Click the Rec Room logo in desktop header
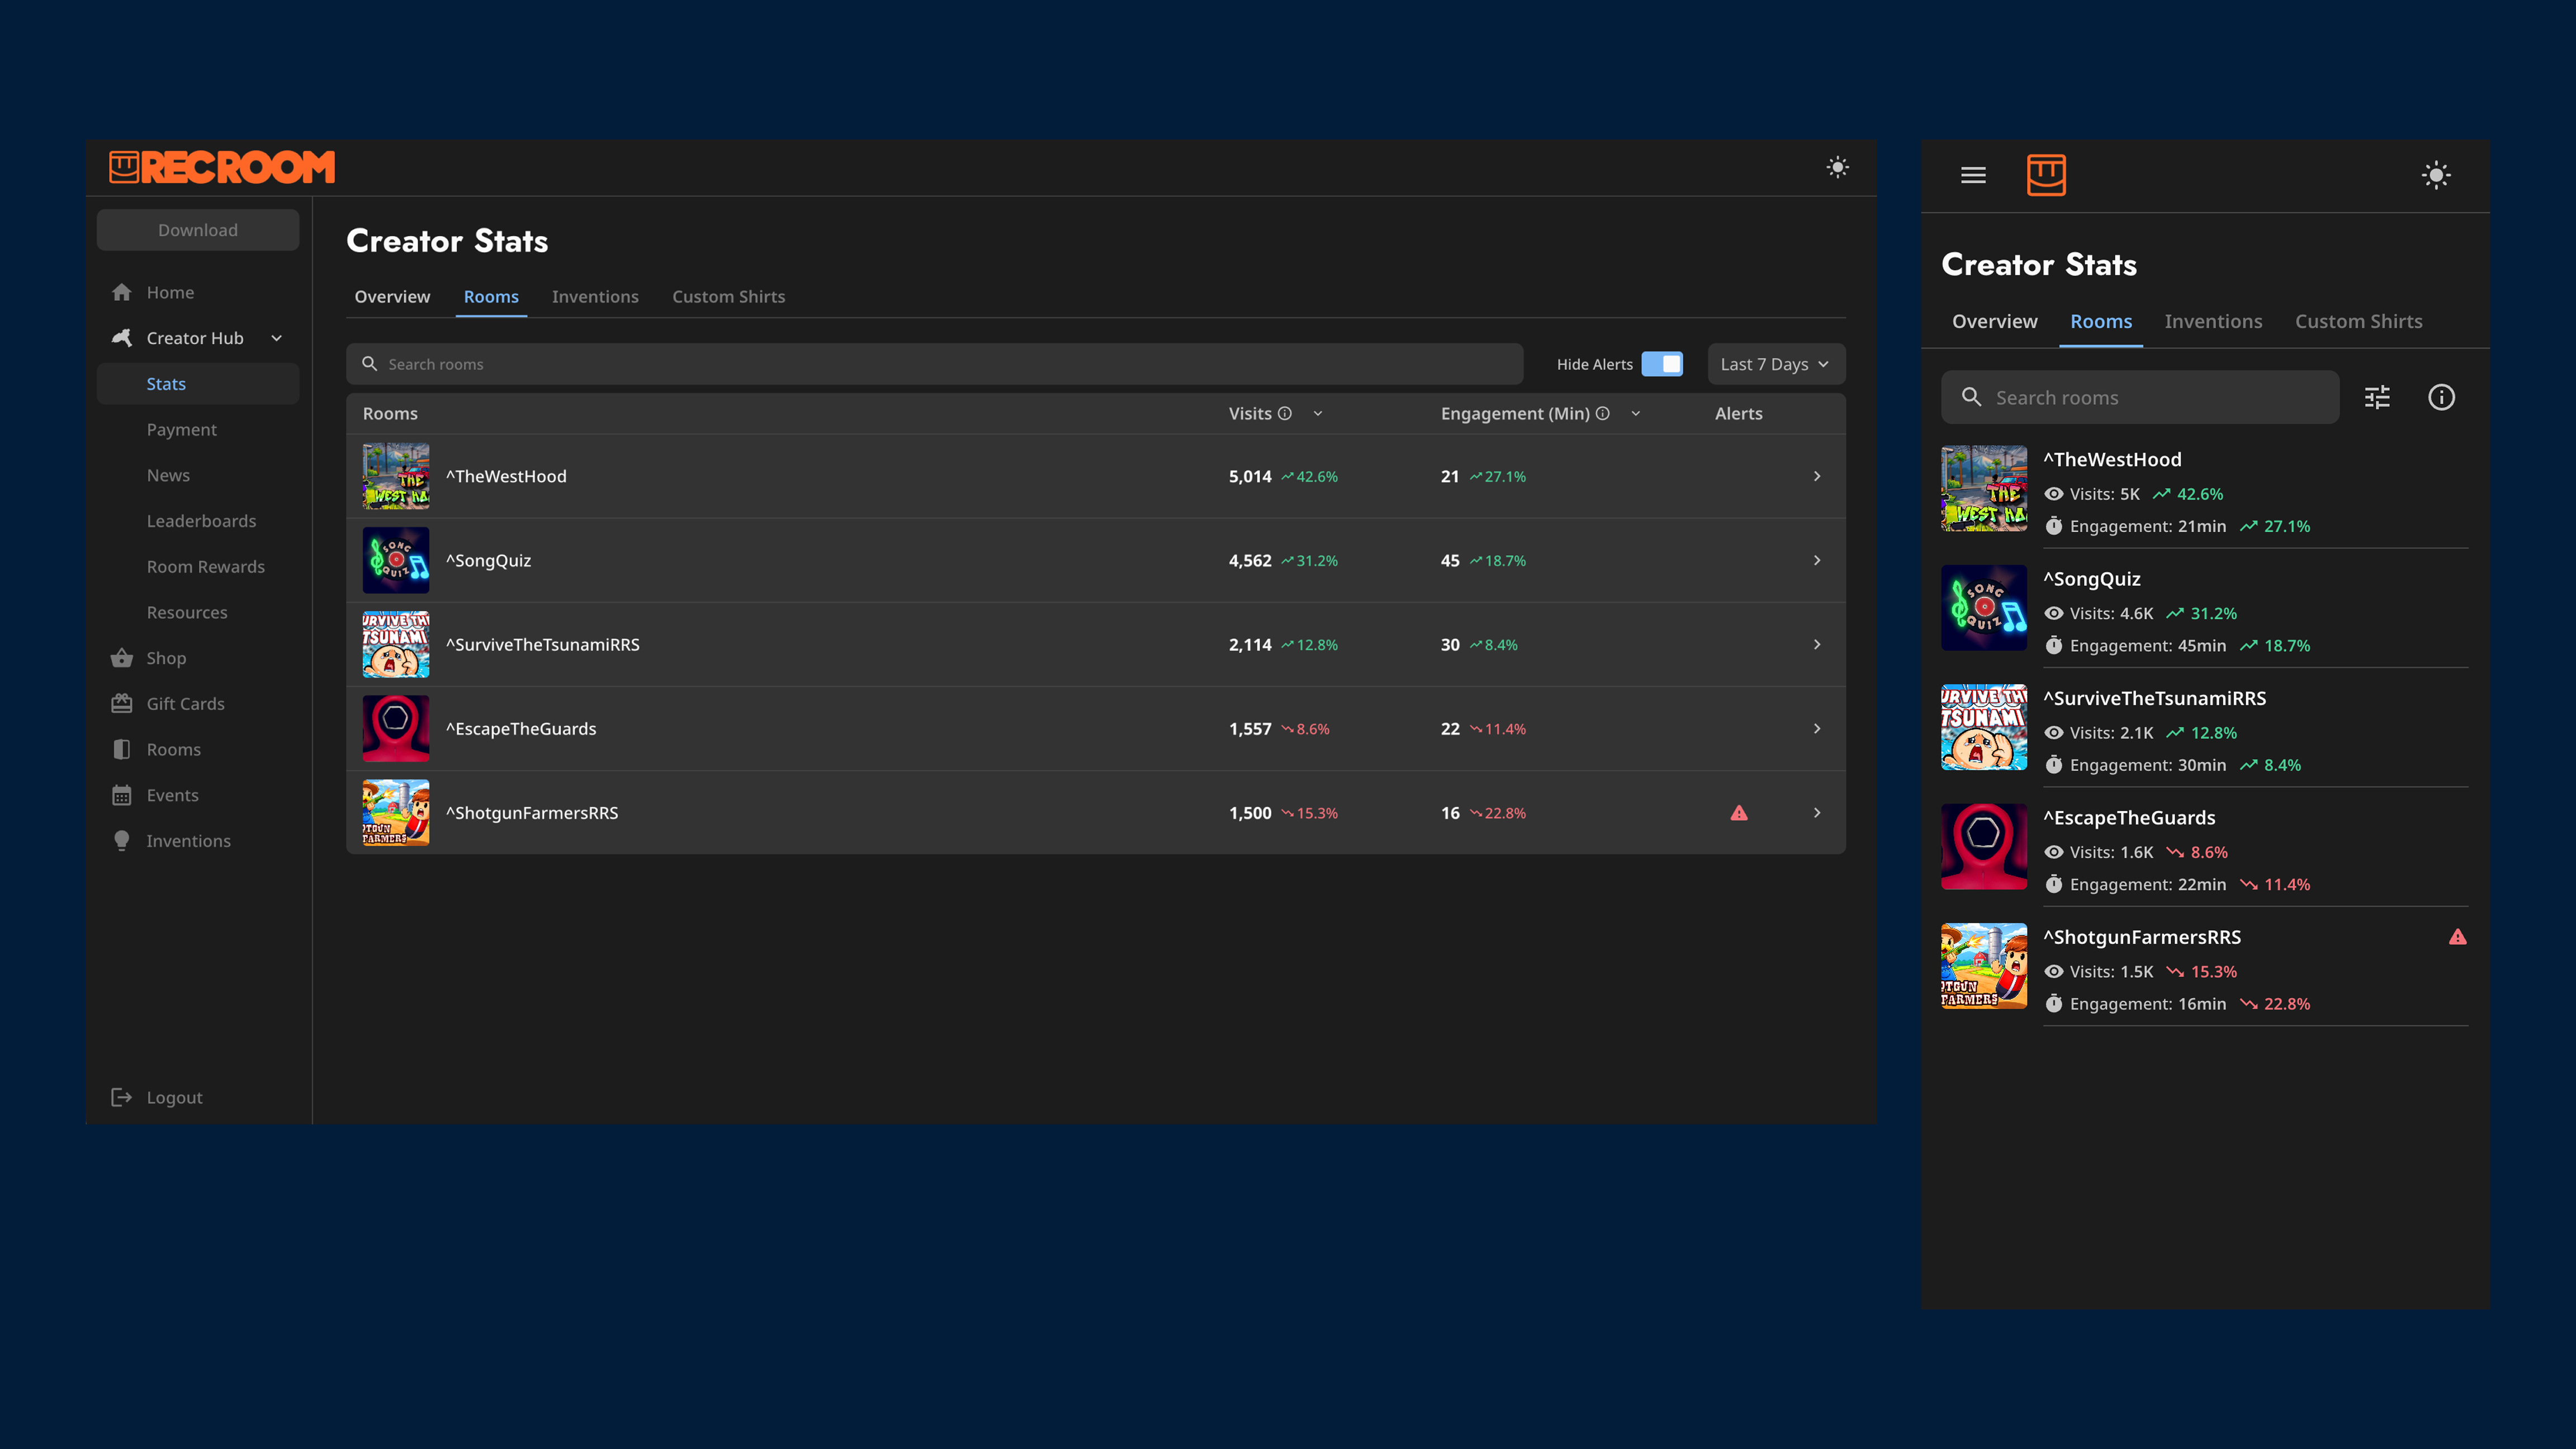 pyautogui.click(x=222, y=167)
